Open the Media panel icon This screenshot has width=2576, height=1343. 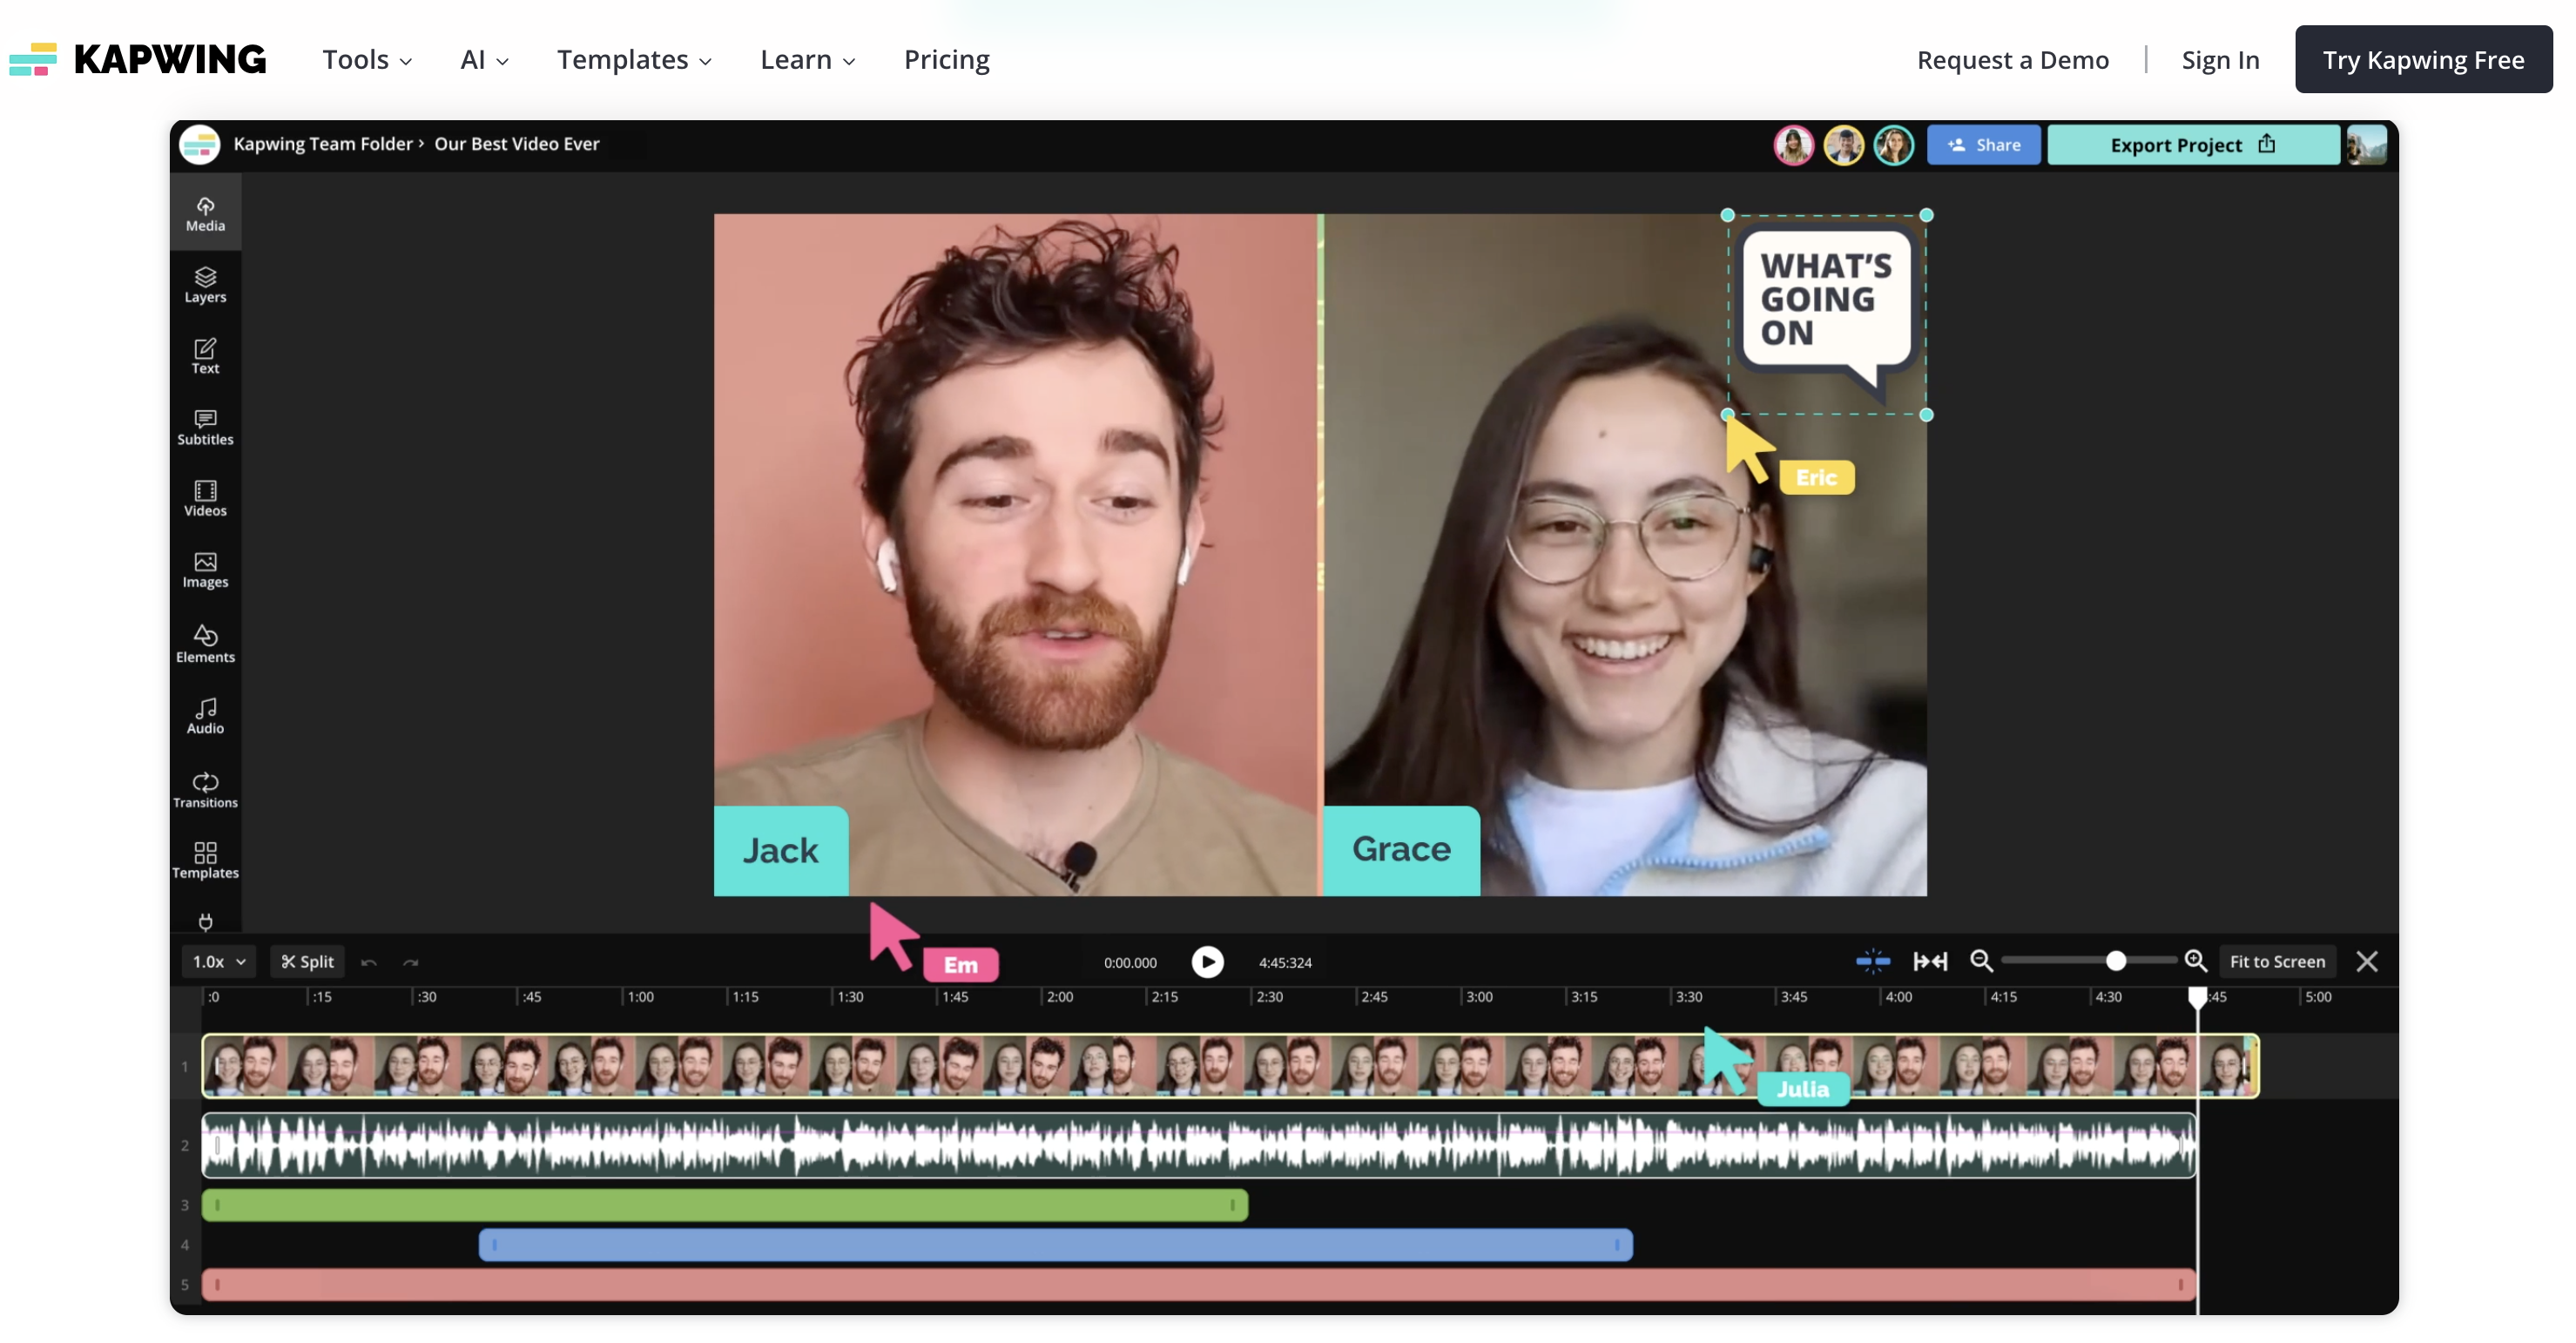coord(205,213)
